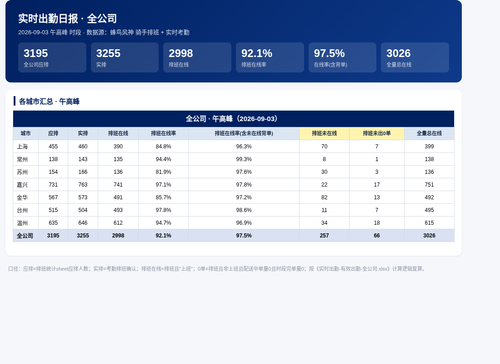Select the 97.5% 在线率 summary card
The image size is (500, 364).
pyautogui.click(x=342, y=57)
